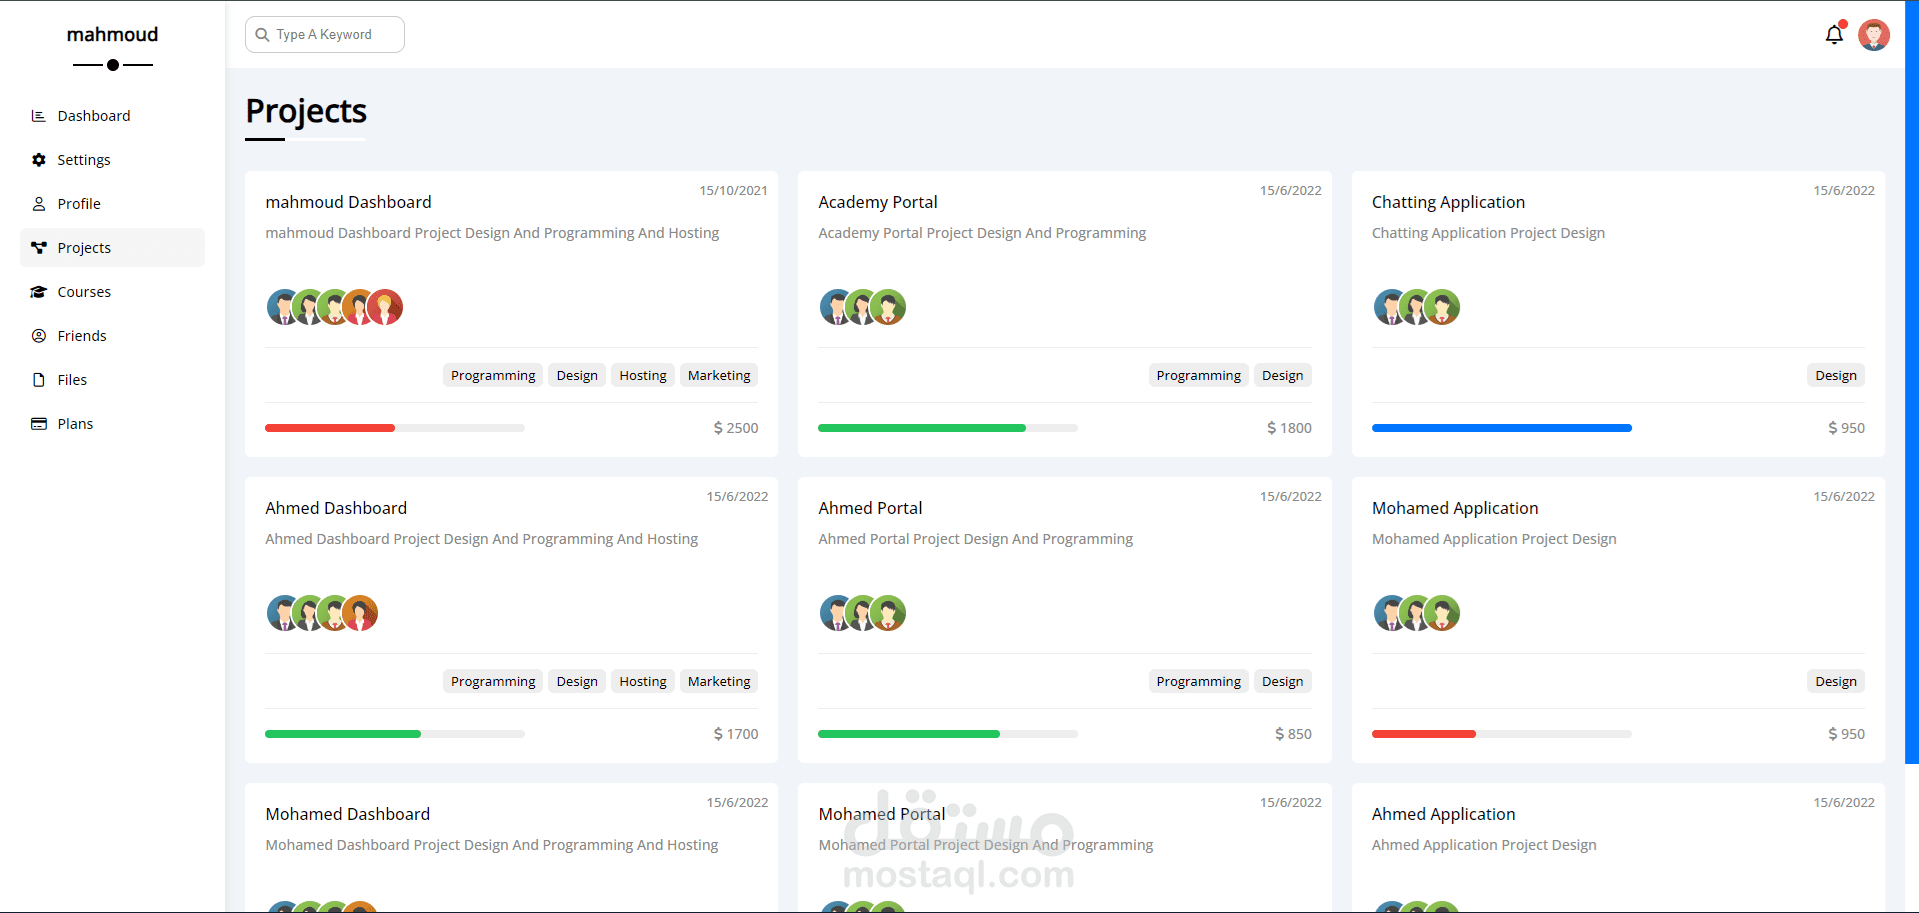Click the Design tag on Mohamed Application
This screenshot has width=1919, height=913.
pos(1836,681)
